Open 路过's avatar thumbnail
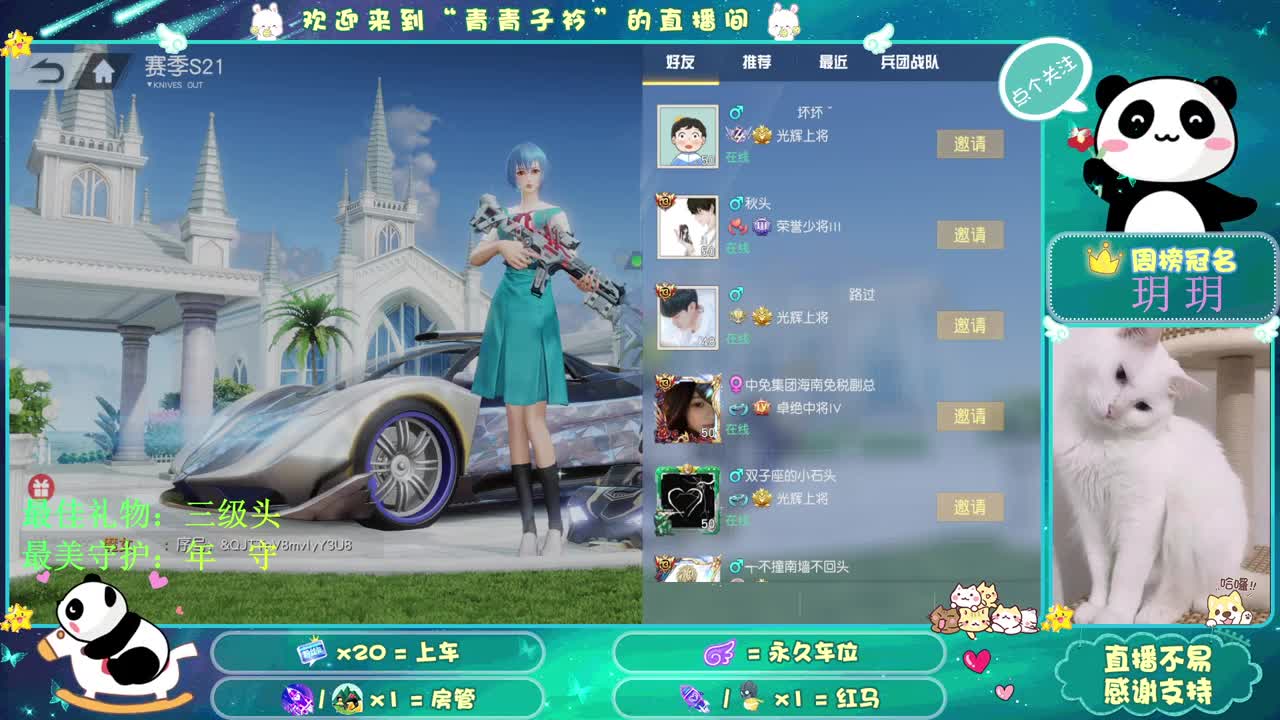 click(x=687, y=318)
